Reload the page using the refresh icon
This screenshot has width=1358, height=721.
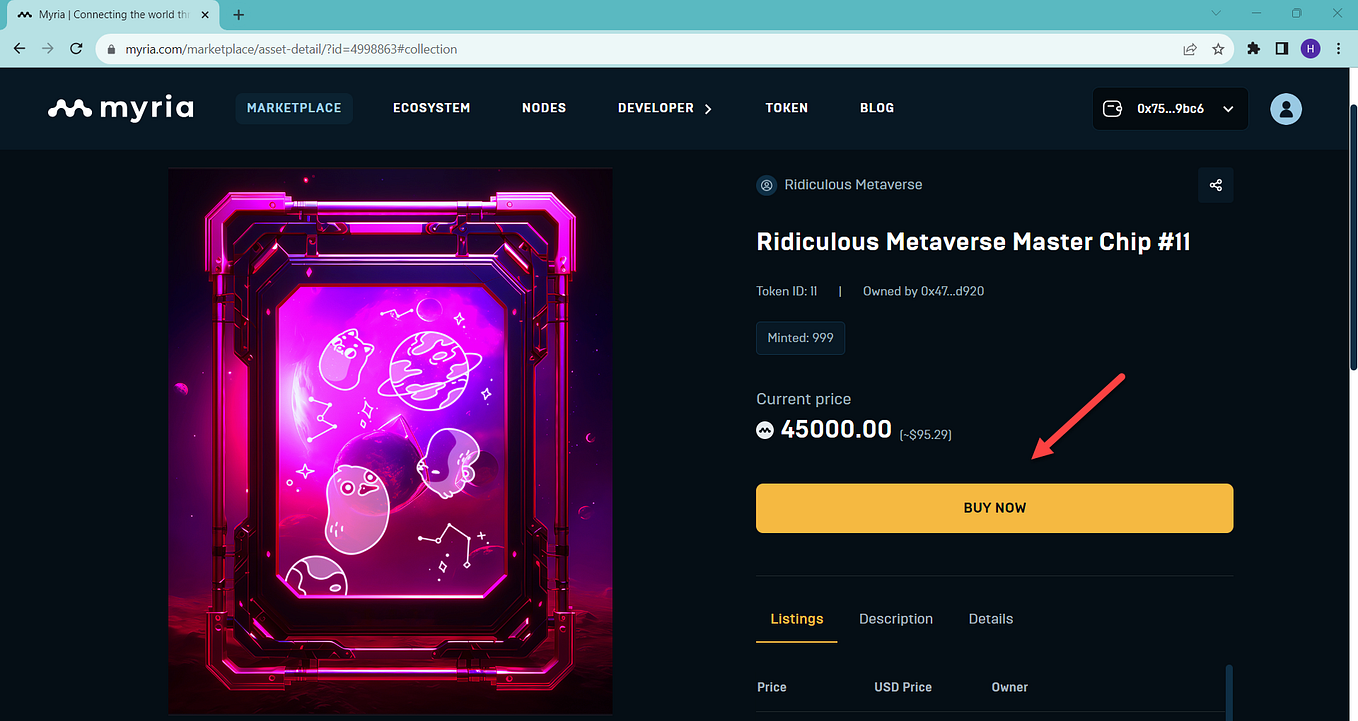[75, 48]
